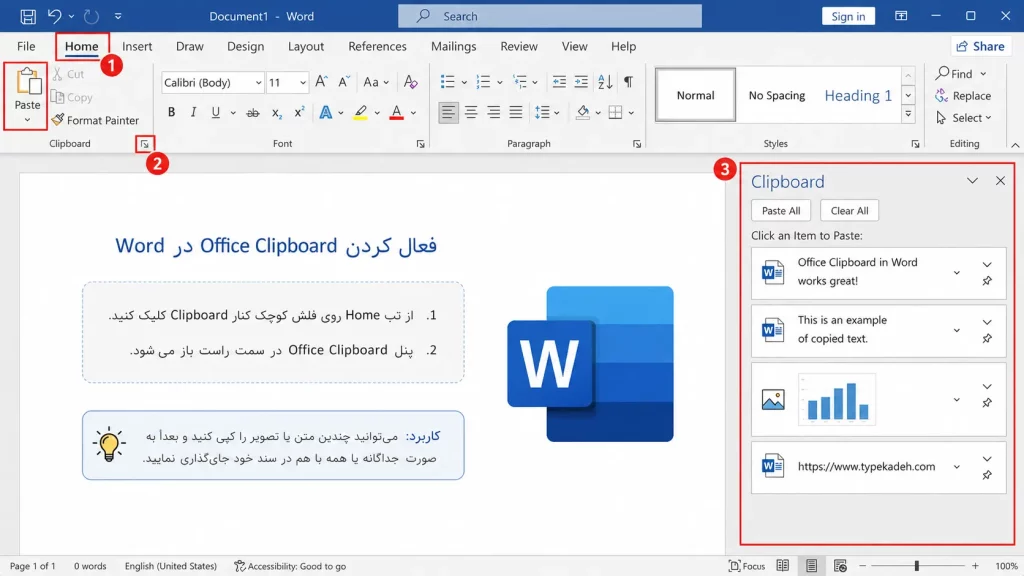The width and height of the screenshot is (1024, 576).
Task: Switch to Print Layout view
Action: 811,566
